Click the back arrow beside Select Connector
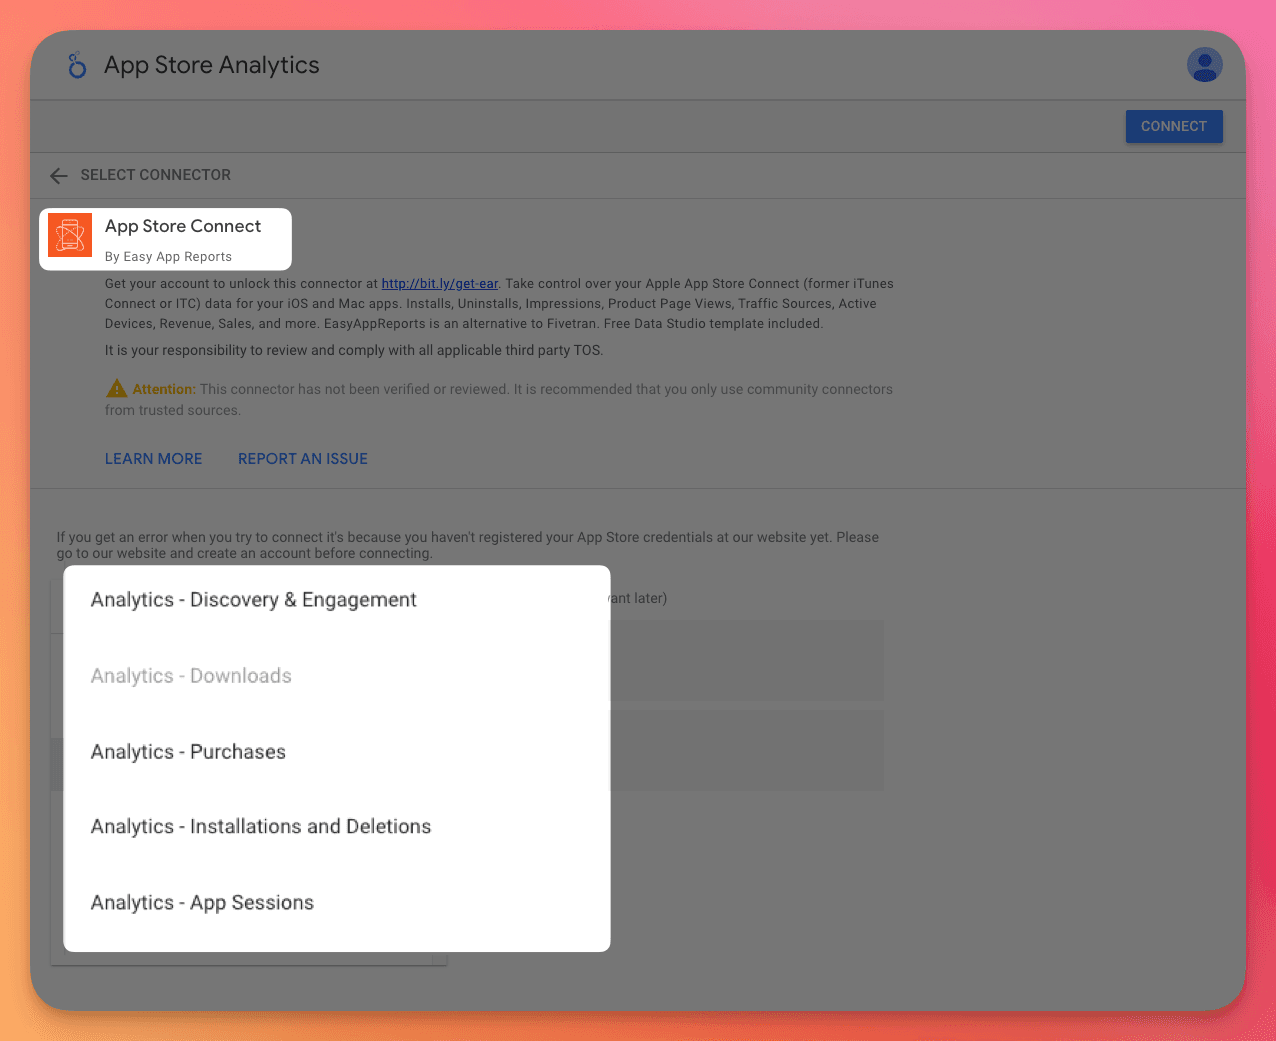Screen dimensions: 1276x1041 coord(59,175)
